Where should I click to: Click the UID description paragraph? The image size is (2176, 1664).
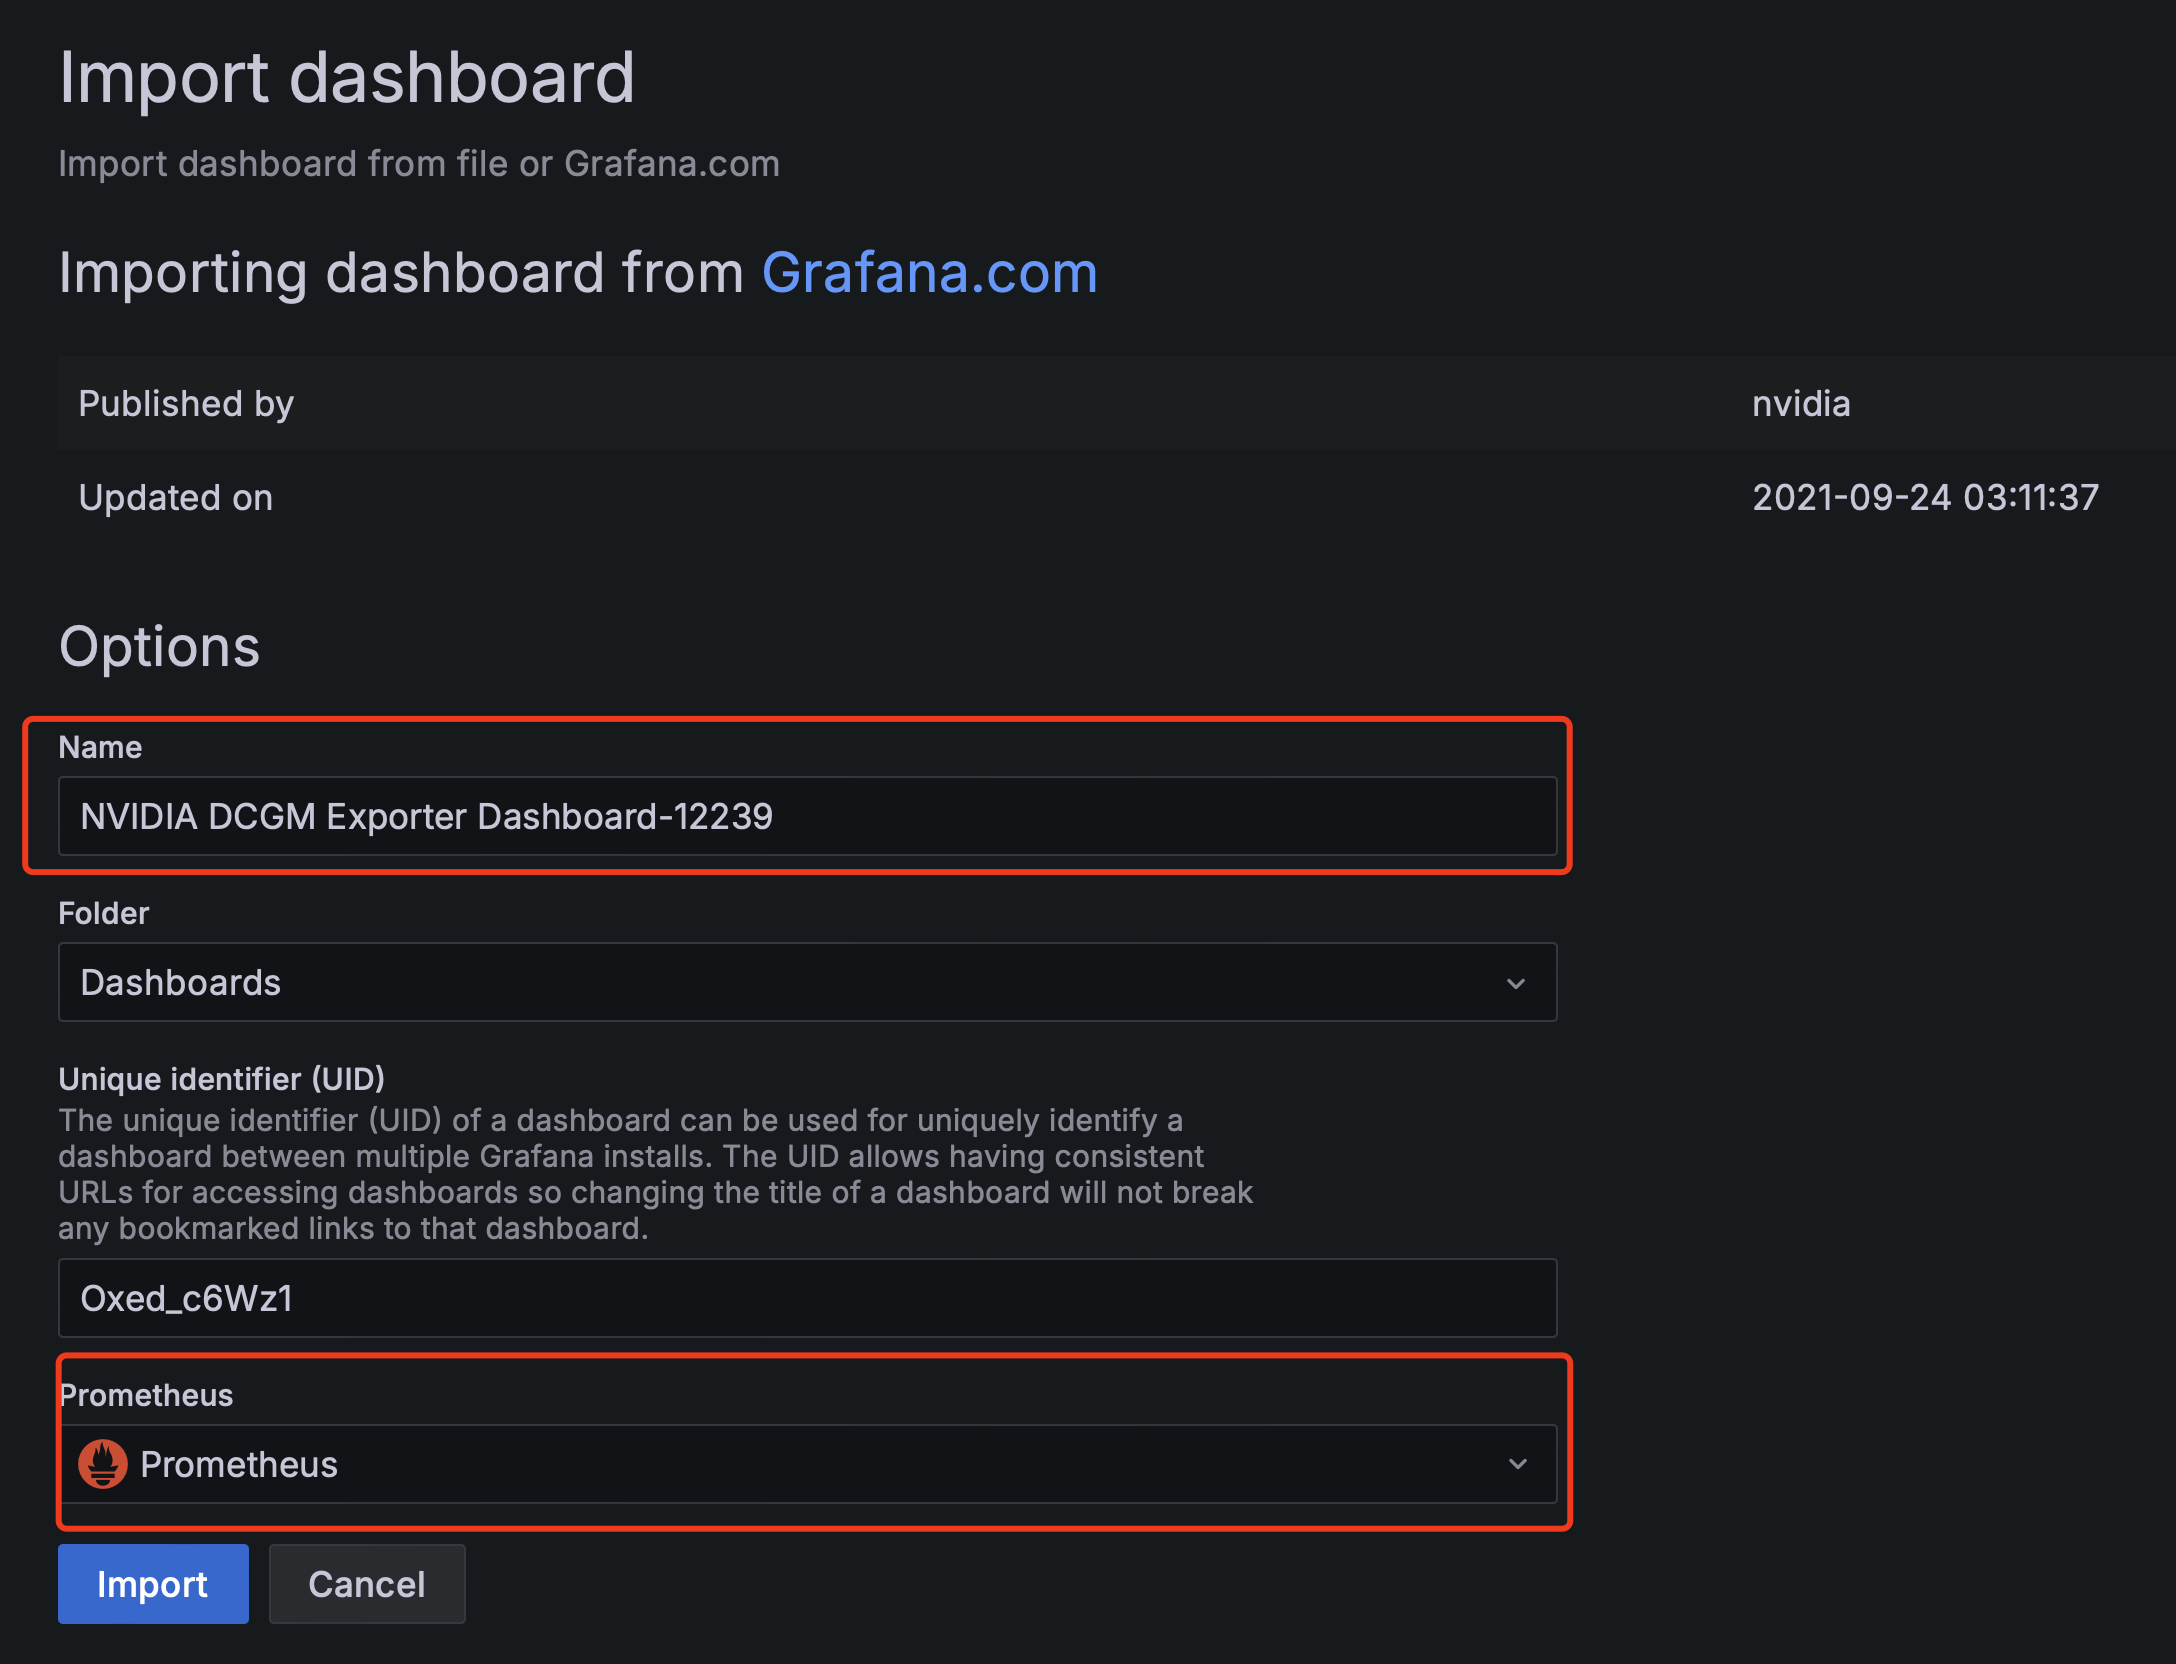coord(655,1174)
